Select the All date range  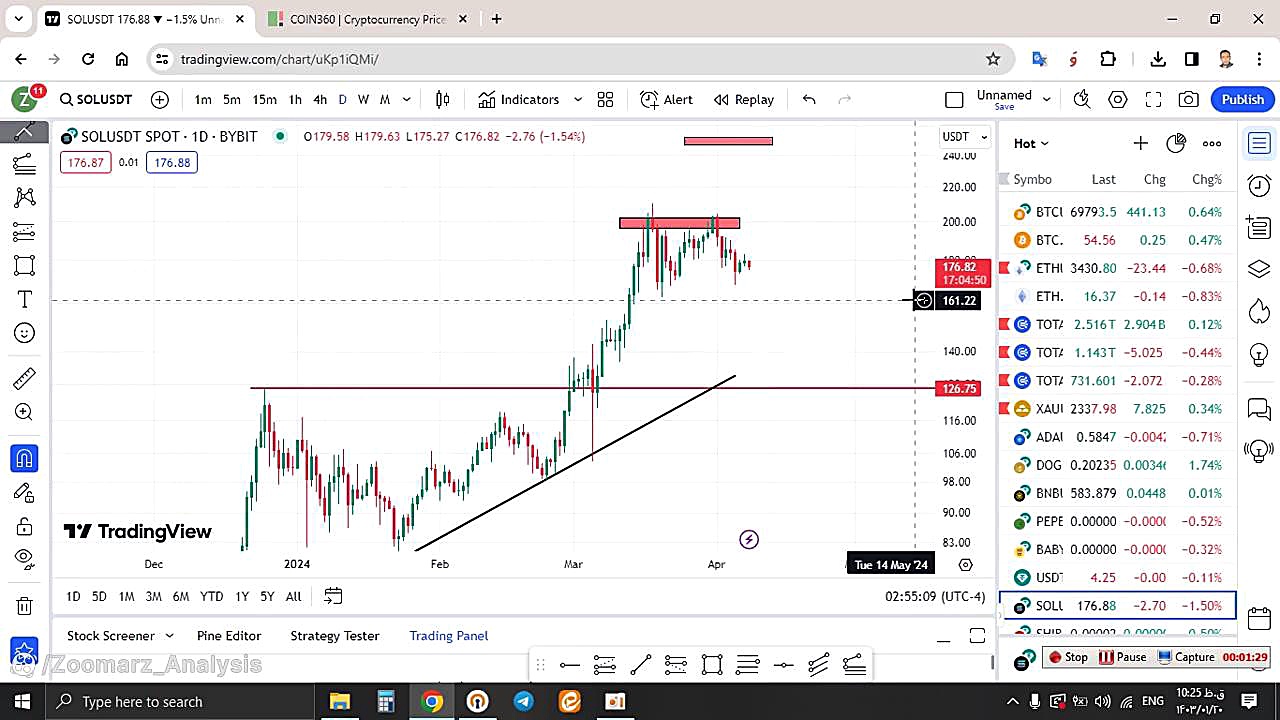click(293, 596)
